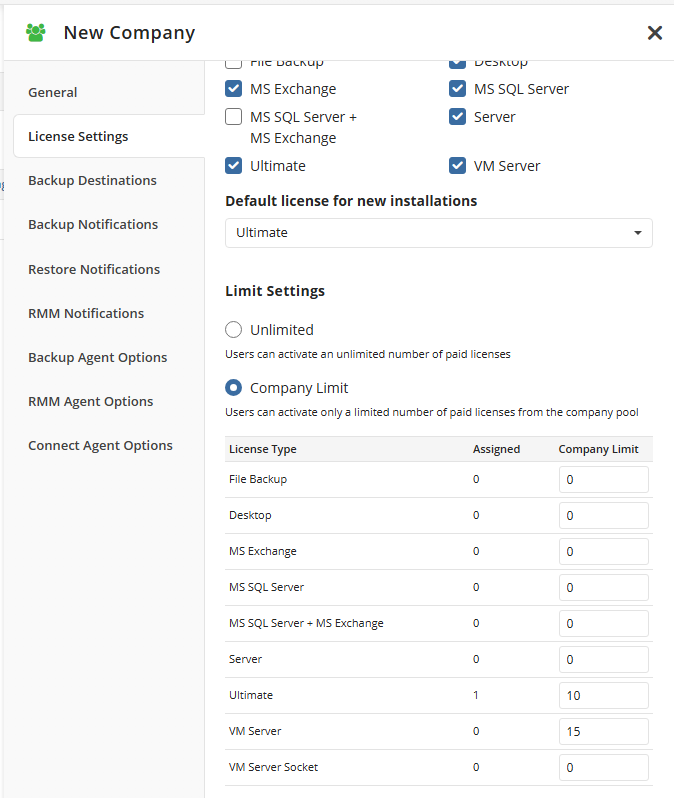
Task: Uncheck the VM Server license checkbox
Action: [x=458, y=166]
